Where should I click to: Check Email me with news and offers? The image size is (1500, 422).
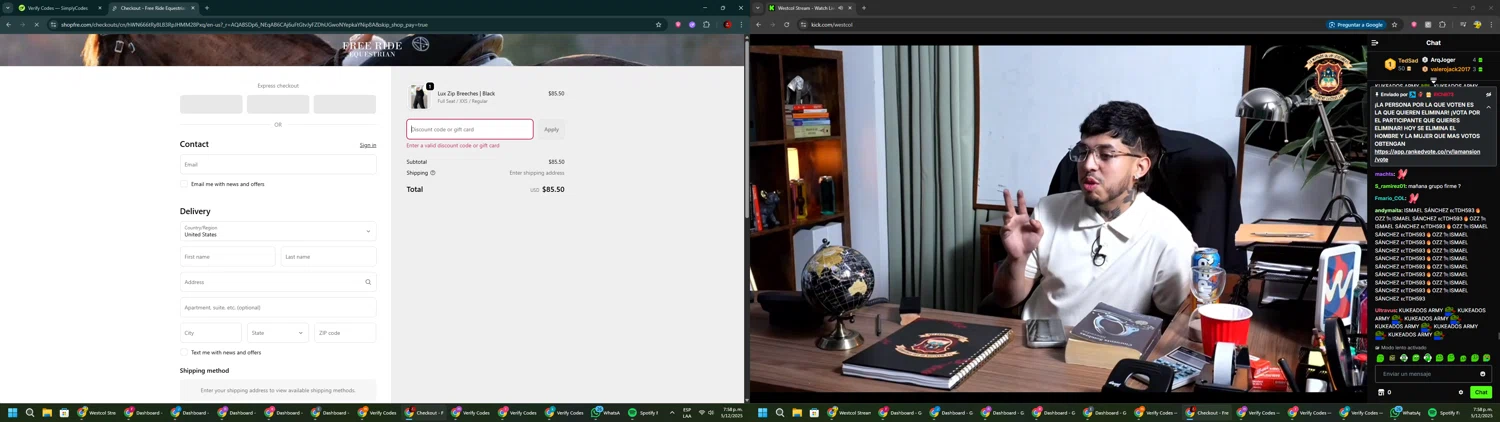[184, 184]
